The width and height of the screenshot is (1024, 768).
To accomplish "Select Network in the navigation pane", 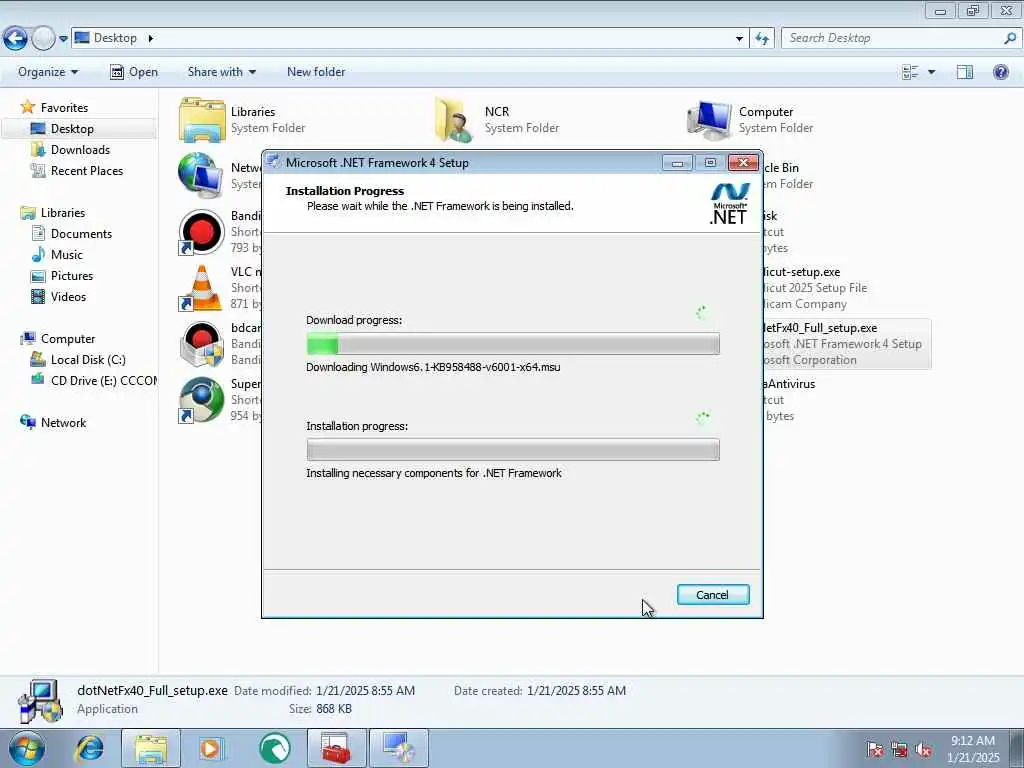I will coord(63,423).
